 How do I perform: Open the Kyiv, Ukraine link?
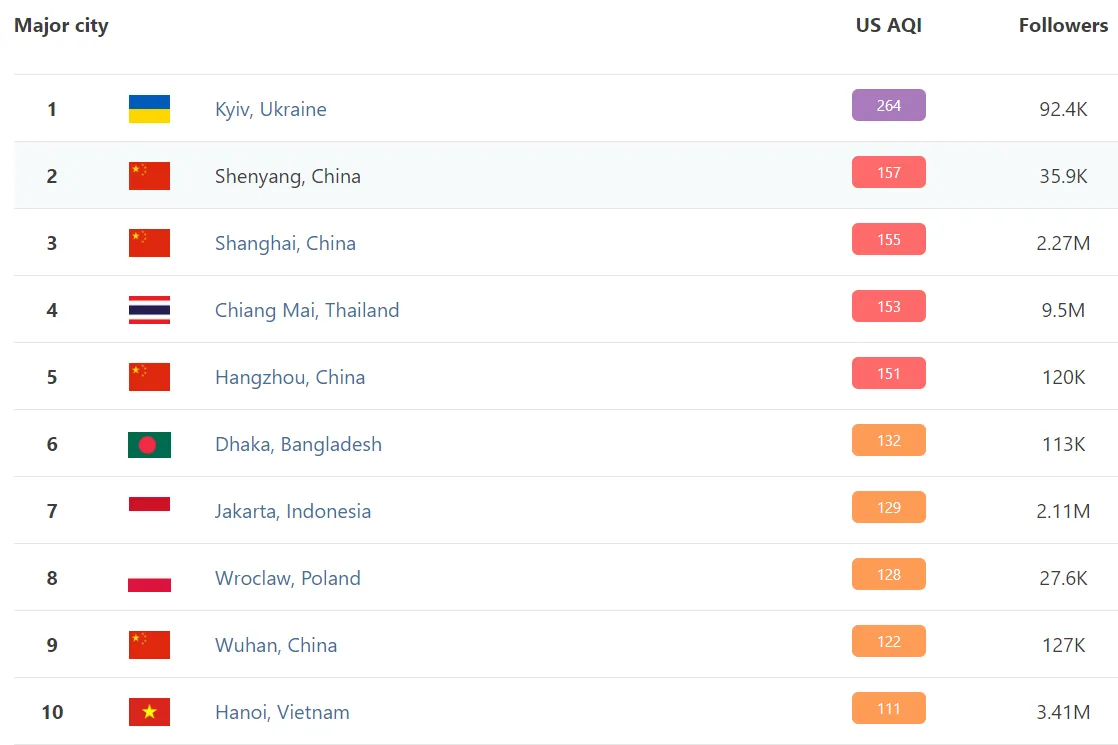271,109
